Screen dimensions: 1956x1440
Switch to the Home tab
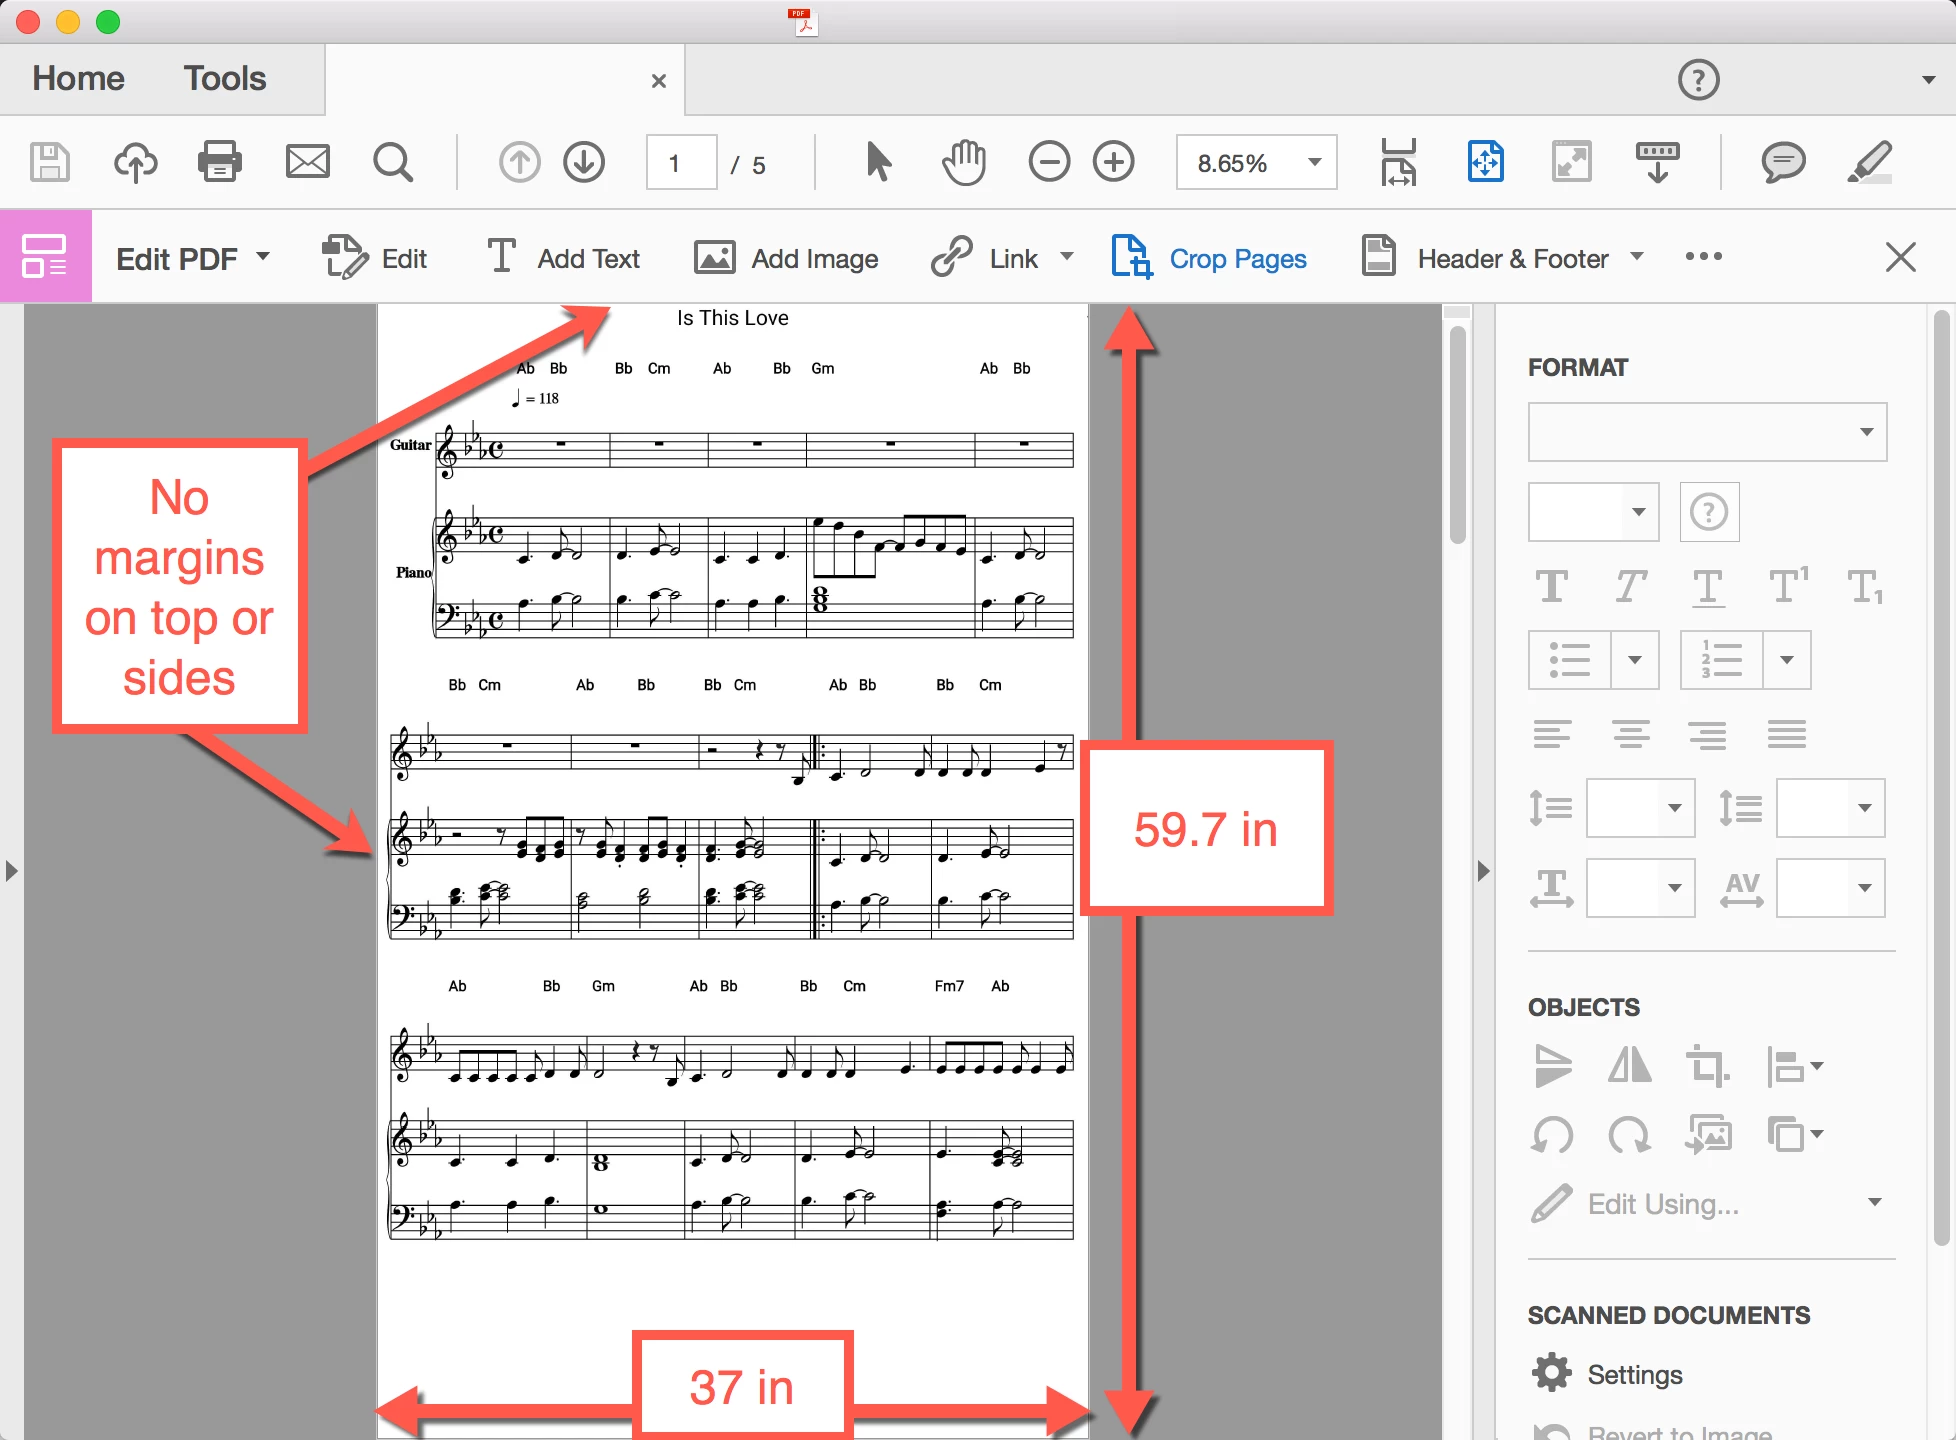click(x=79, y=79)
